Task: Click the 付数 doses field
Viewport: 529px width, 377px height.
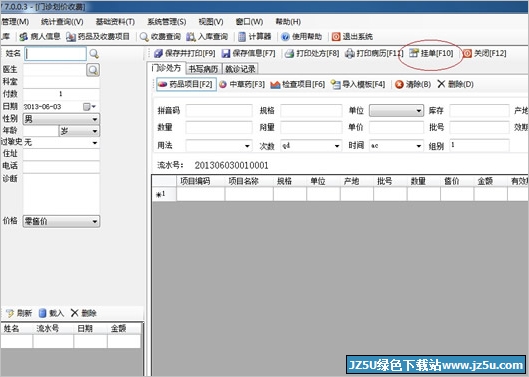Action: click(x=61, y=94)
